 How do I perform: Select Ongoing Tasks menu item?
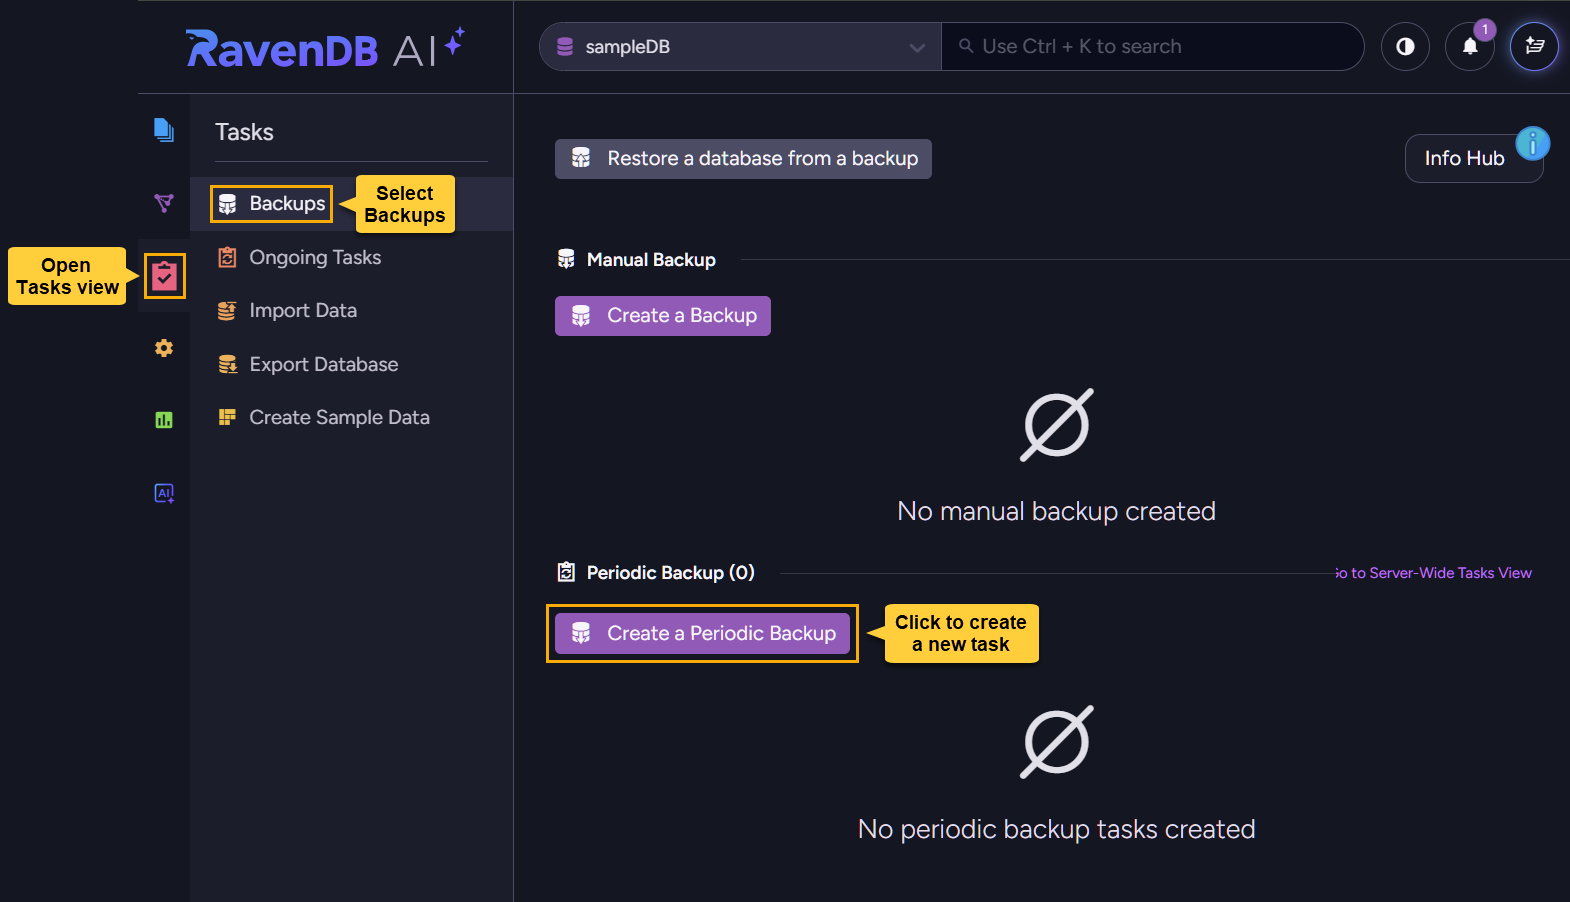click(314, 258)
